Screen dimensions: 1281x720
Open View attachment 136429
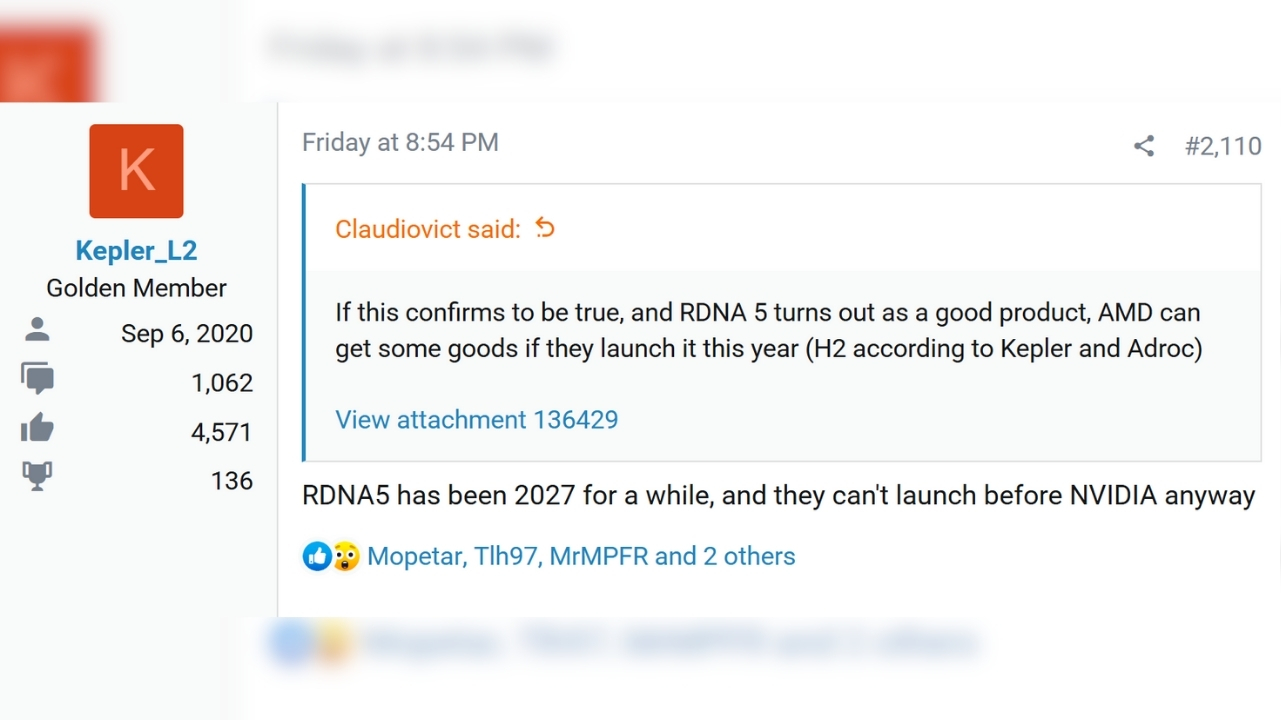point(476,419)
